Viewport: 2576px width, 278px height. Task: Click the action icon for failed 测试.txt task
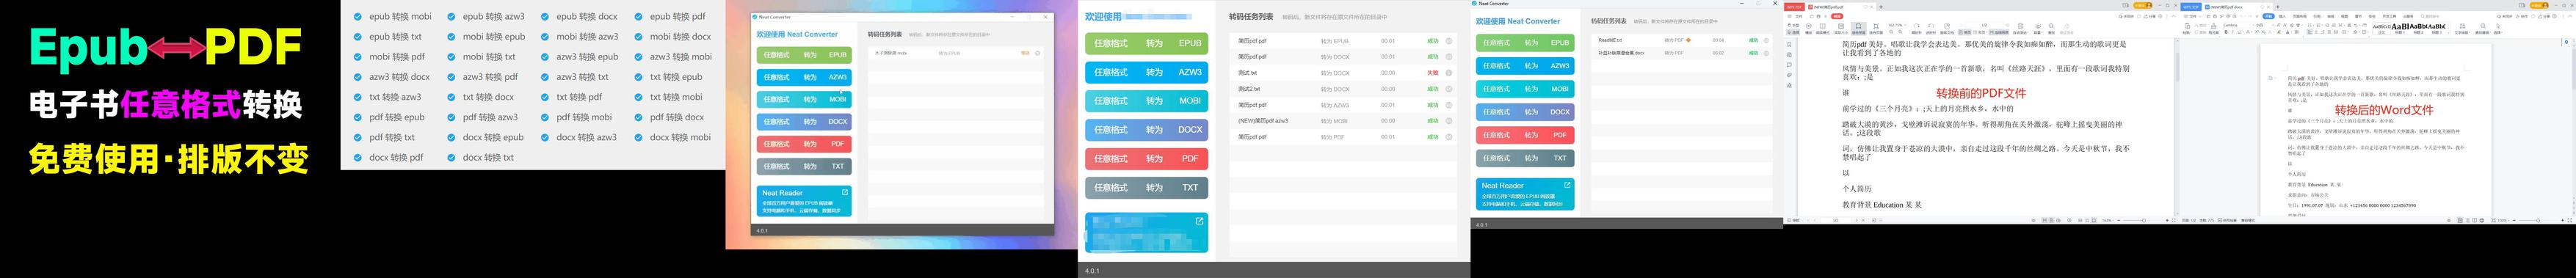pyautogui.click(x=1449, y=73)
